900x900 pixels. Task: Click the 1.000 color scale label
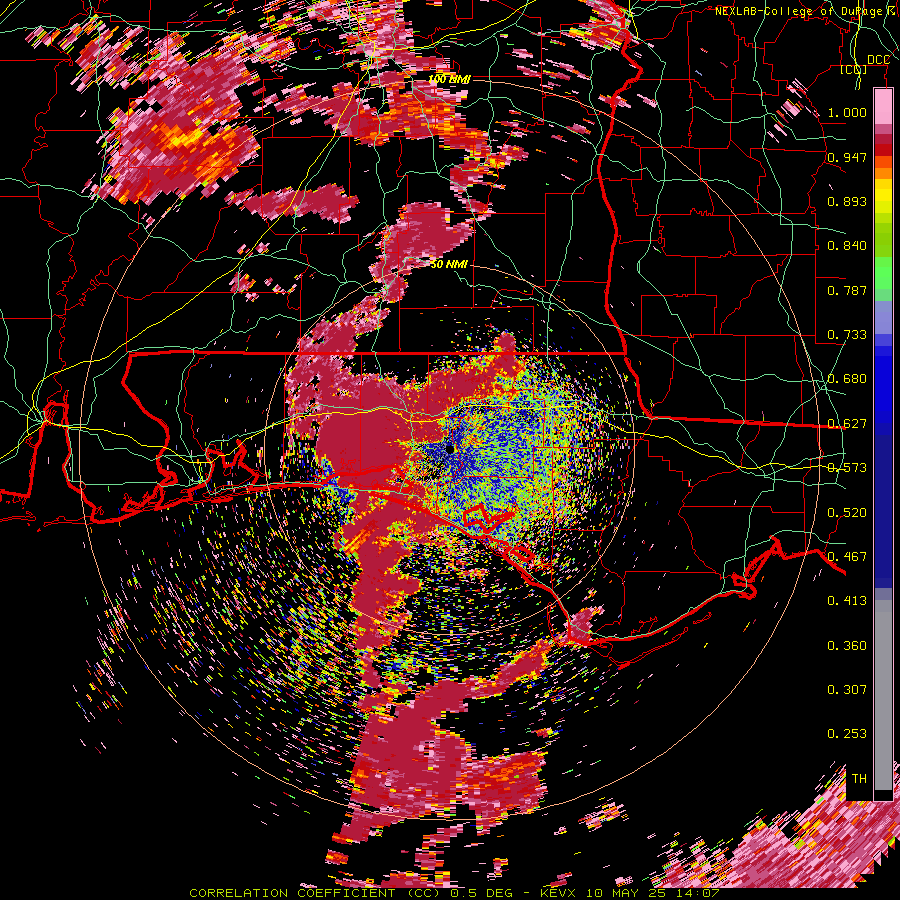point(847,112)
